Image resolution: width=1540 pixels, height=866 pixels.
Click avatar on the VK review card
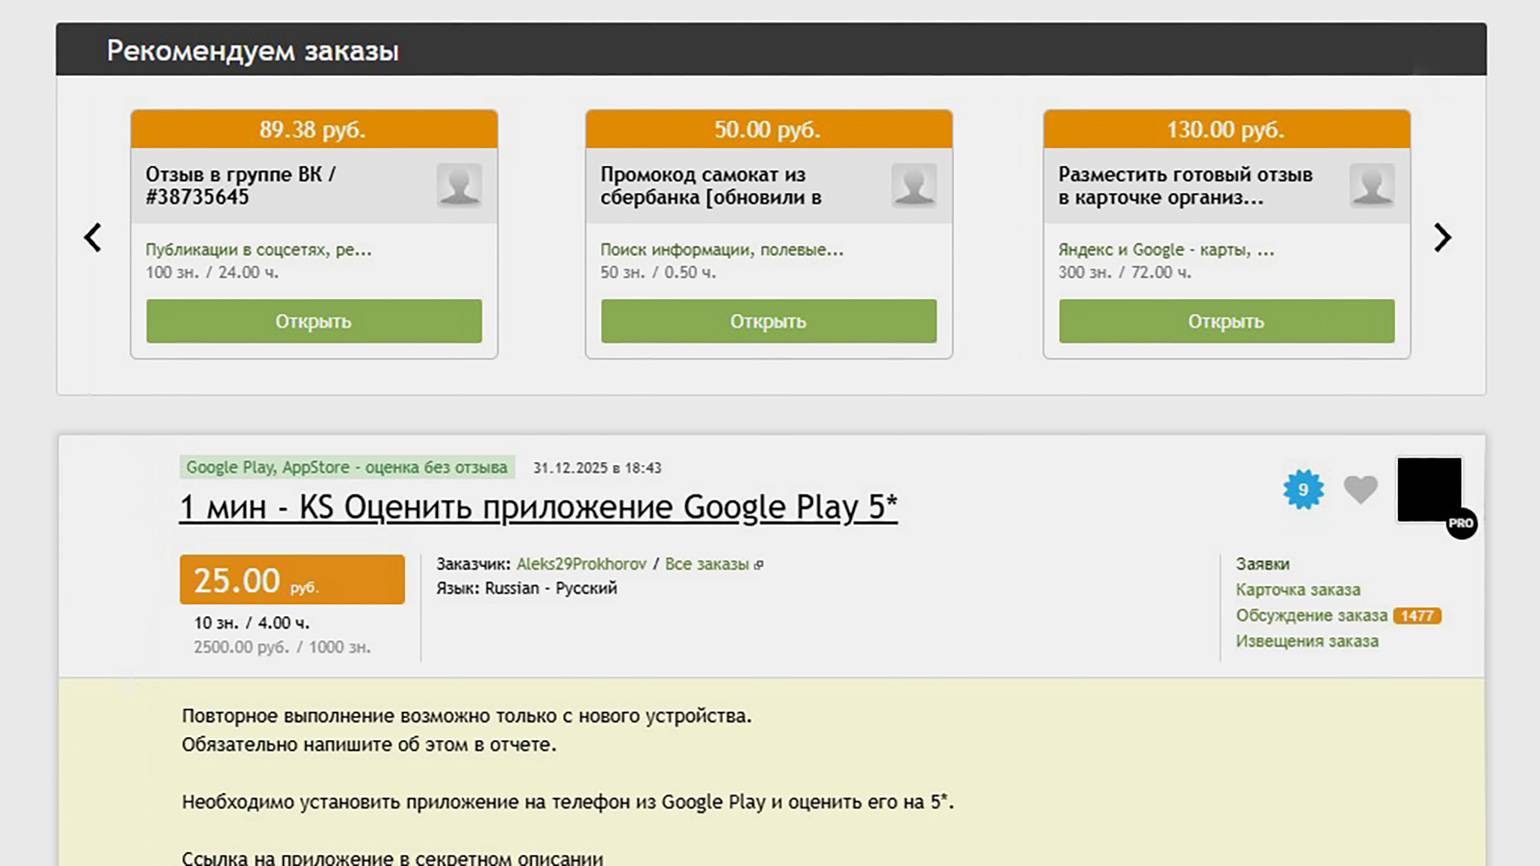click(x=459, y=186)
